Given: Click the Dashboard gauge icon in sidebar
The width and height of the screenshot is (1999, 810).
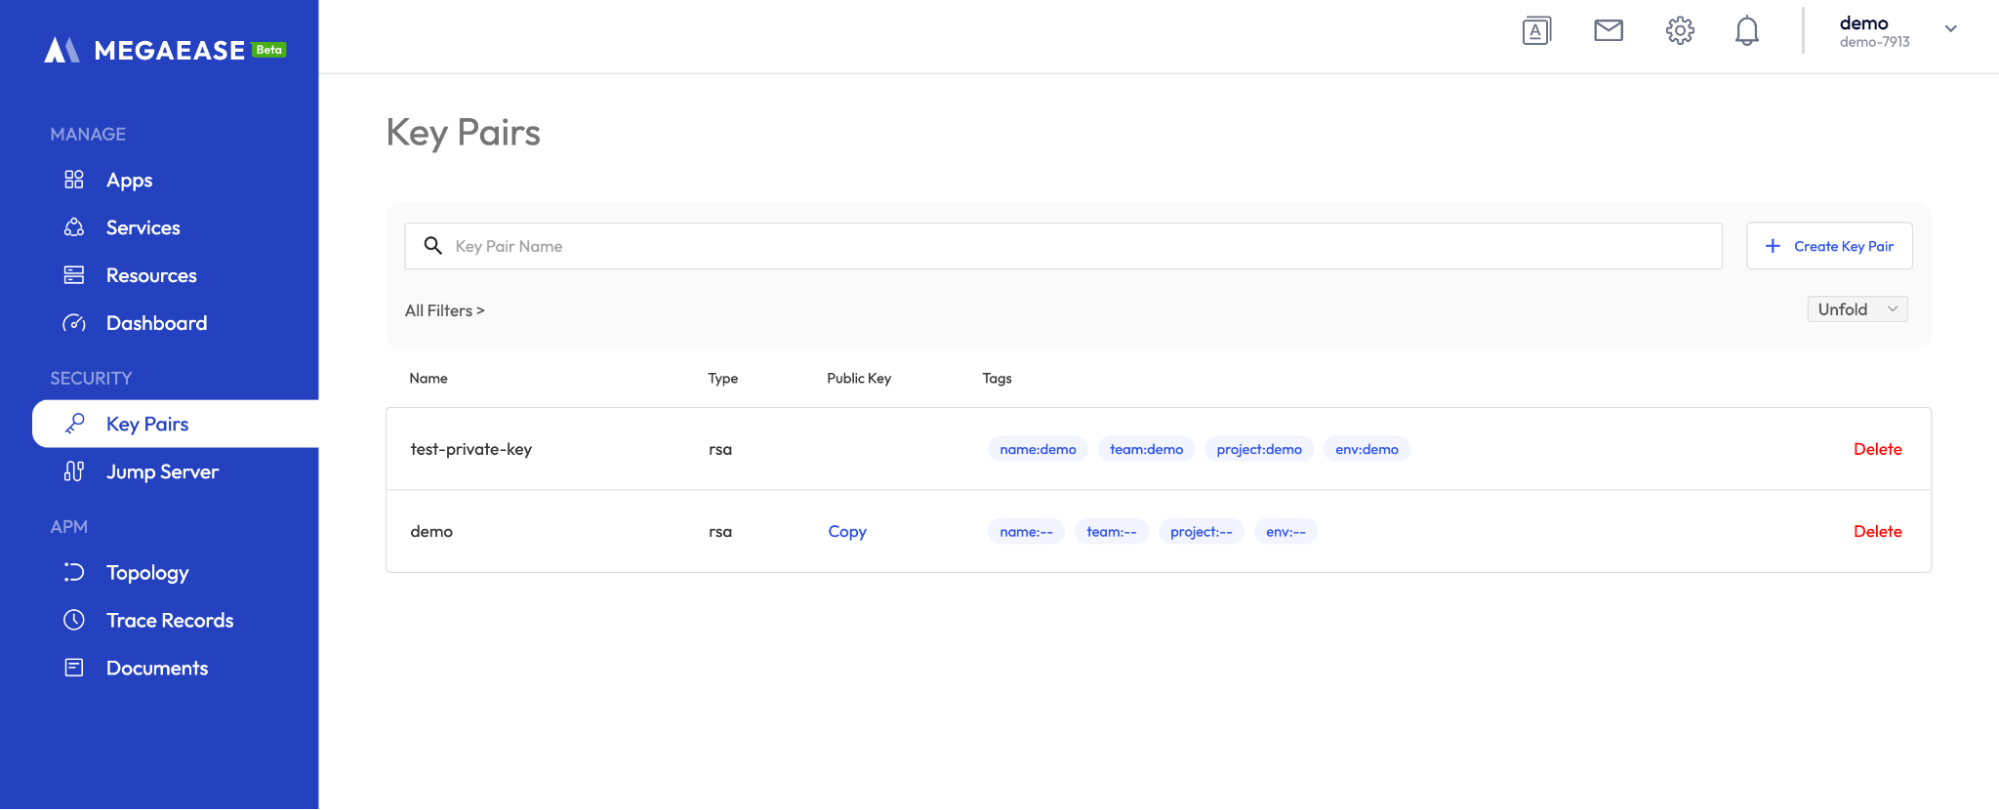Looking at the screenshot, I should click(74, 323).
